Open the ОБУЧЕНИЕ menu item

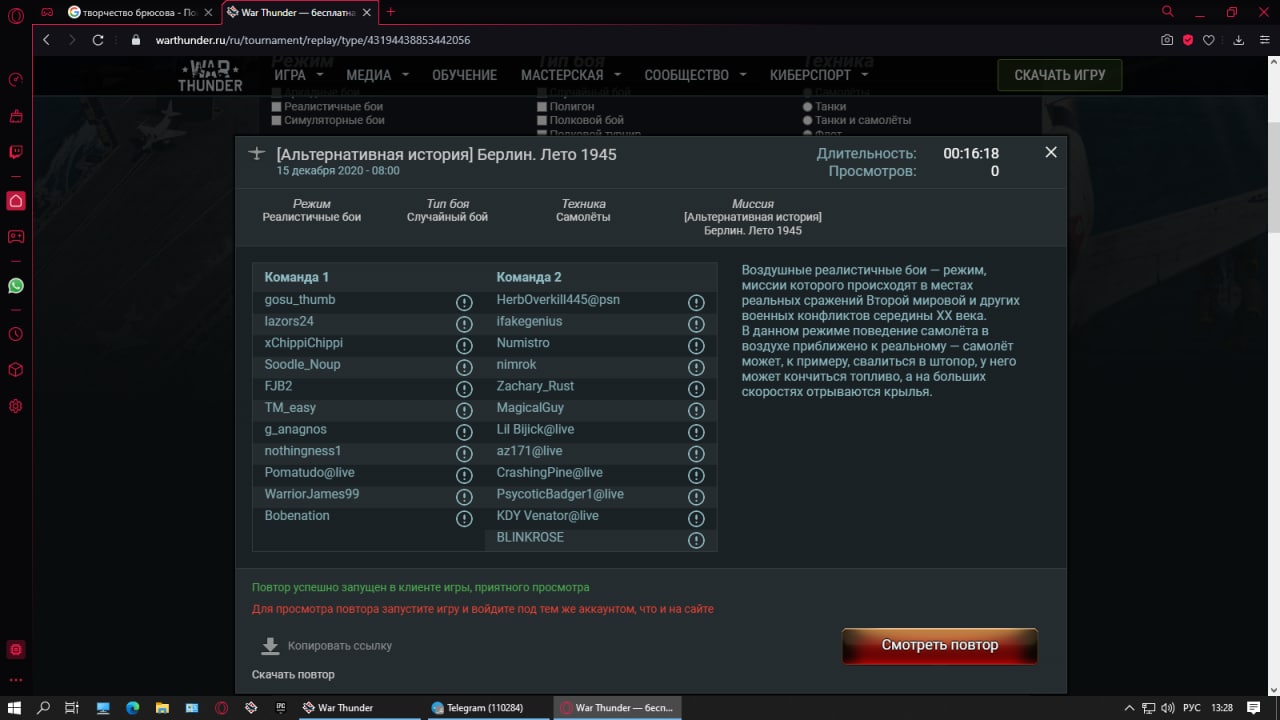click(x=464, y=75)
